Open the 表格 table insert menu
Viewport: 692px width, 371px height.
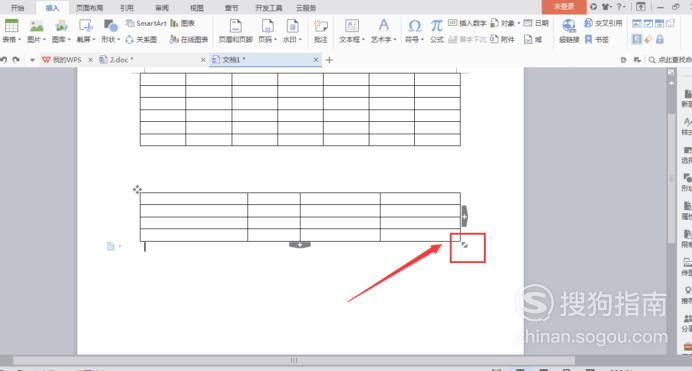point(11,31)
